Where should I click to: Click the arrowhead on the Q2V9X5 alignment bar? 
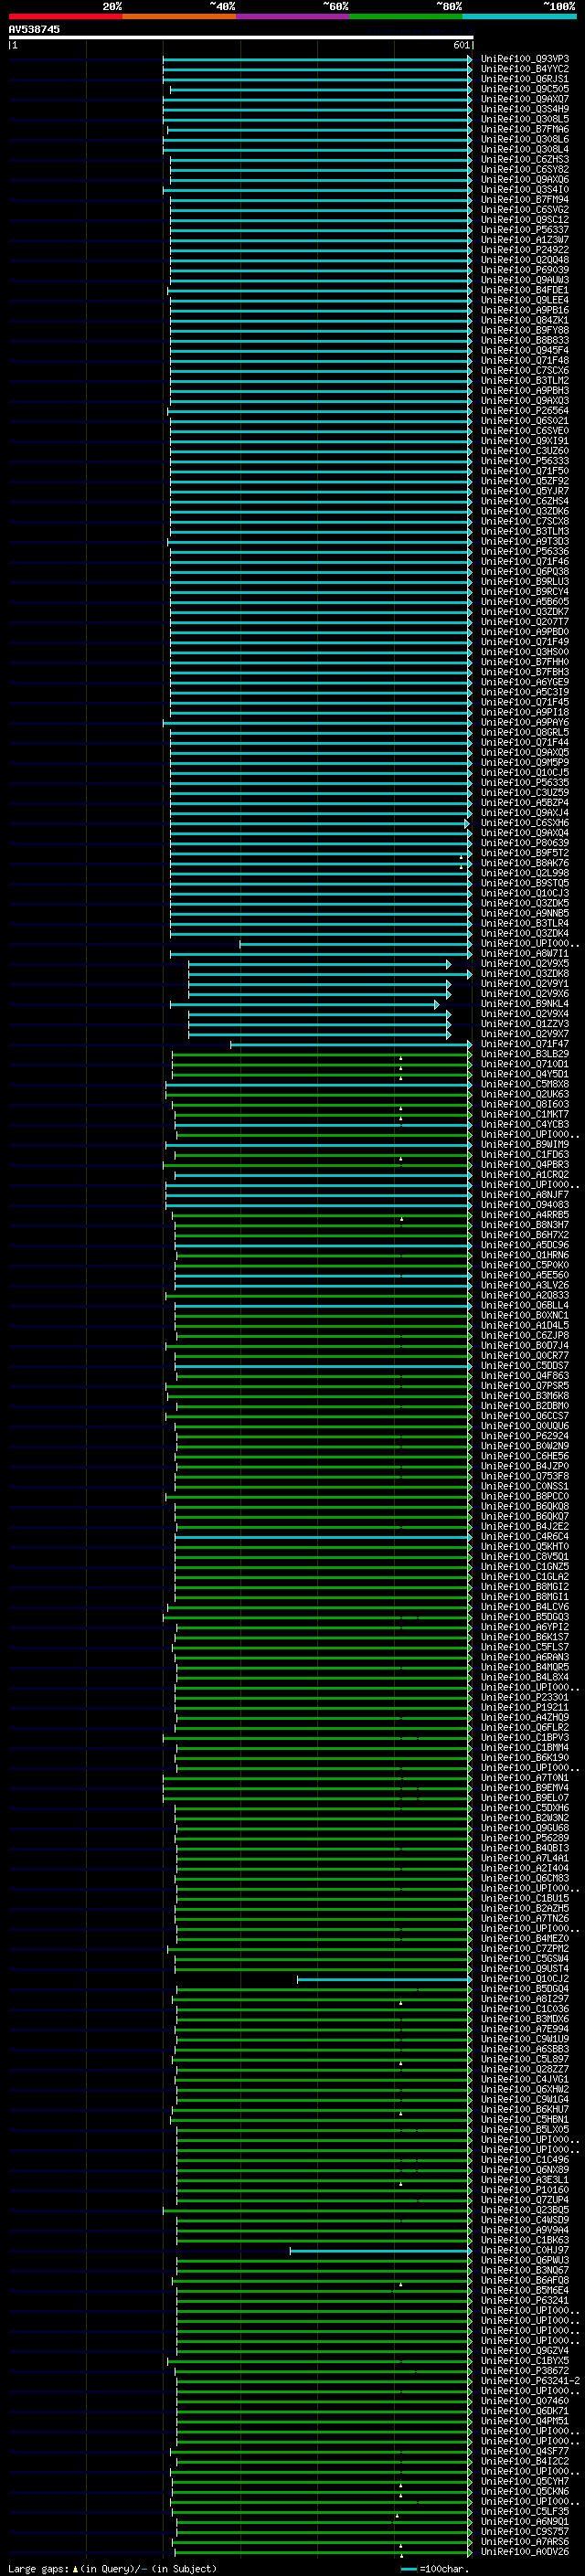[x=449, y=964]
